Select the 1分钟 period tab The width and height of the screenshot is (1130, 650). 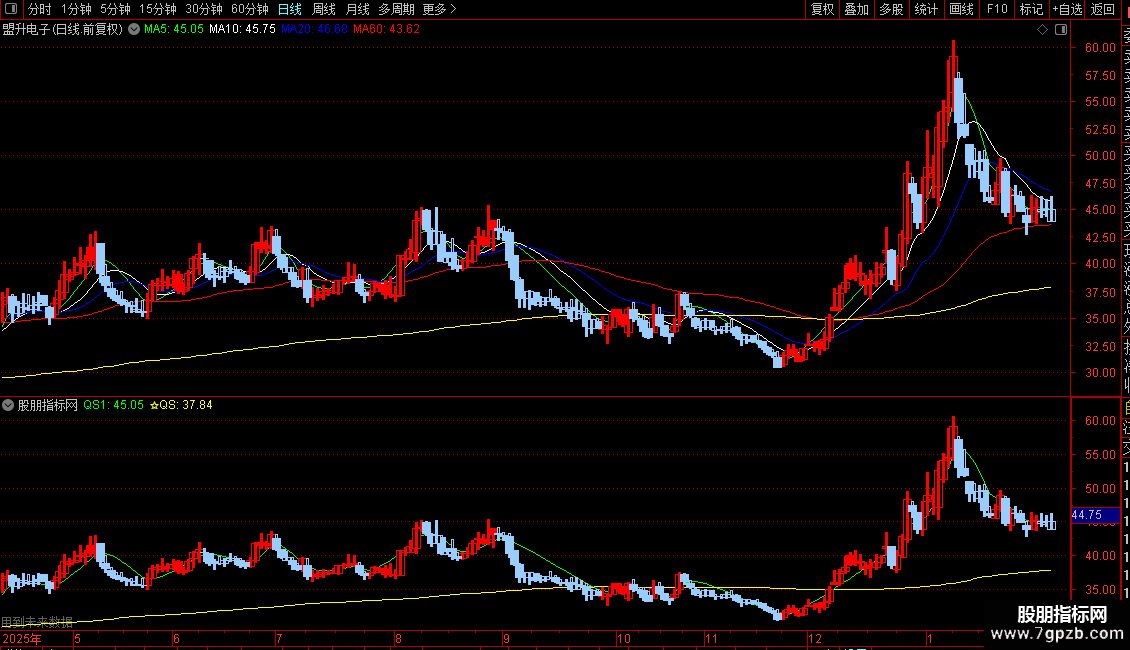click(x=76, y=9)
